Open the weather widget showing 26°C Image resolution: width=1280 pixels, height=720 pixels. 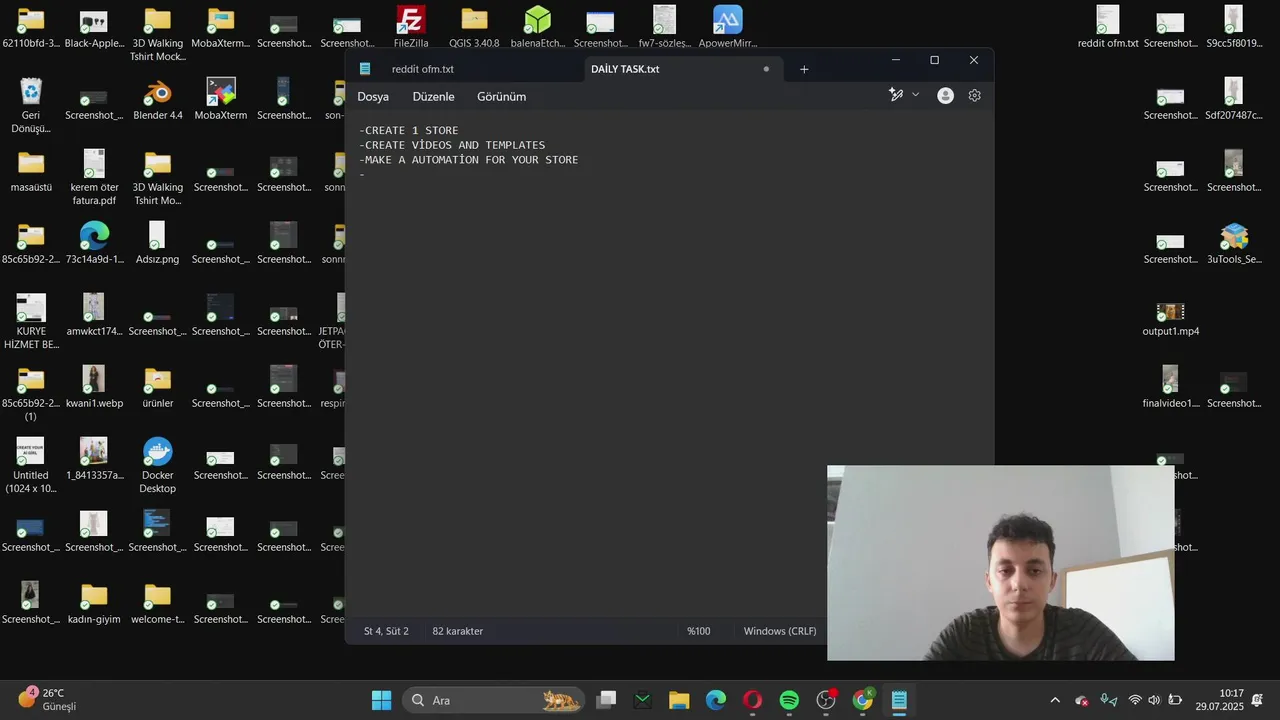tap(47, 700)
